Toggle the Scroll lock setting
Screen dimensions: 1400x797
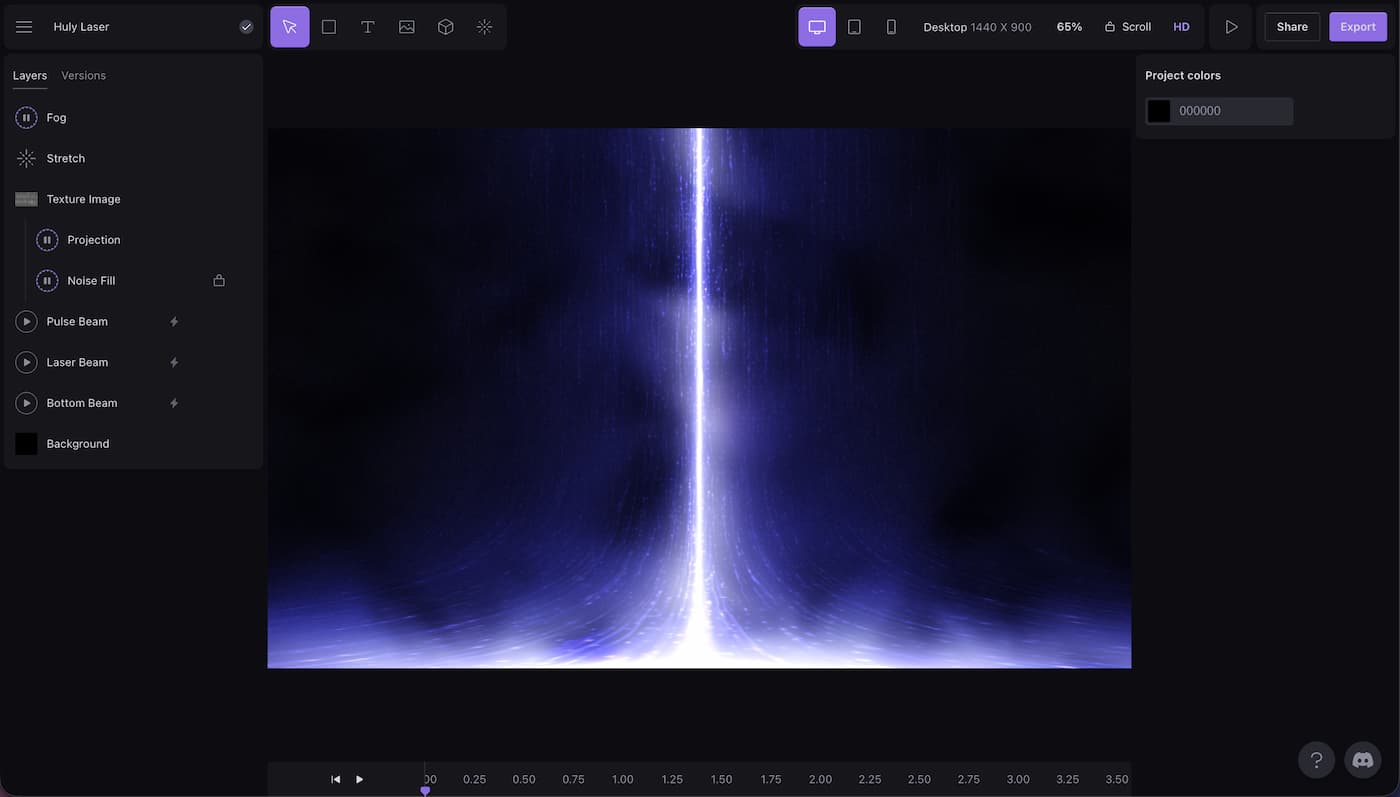pos(1128,27)
